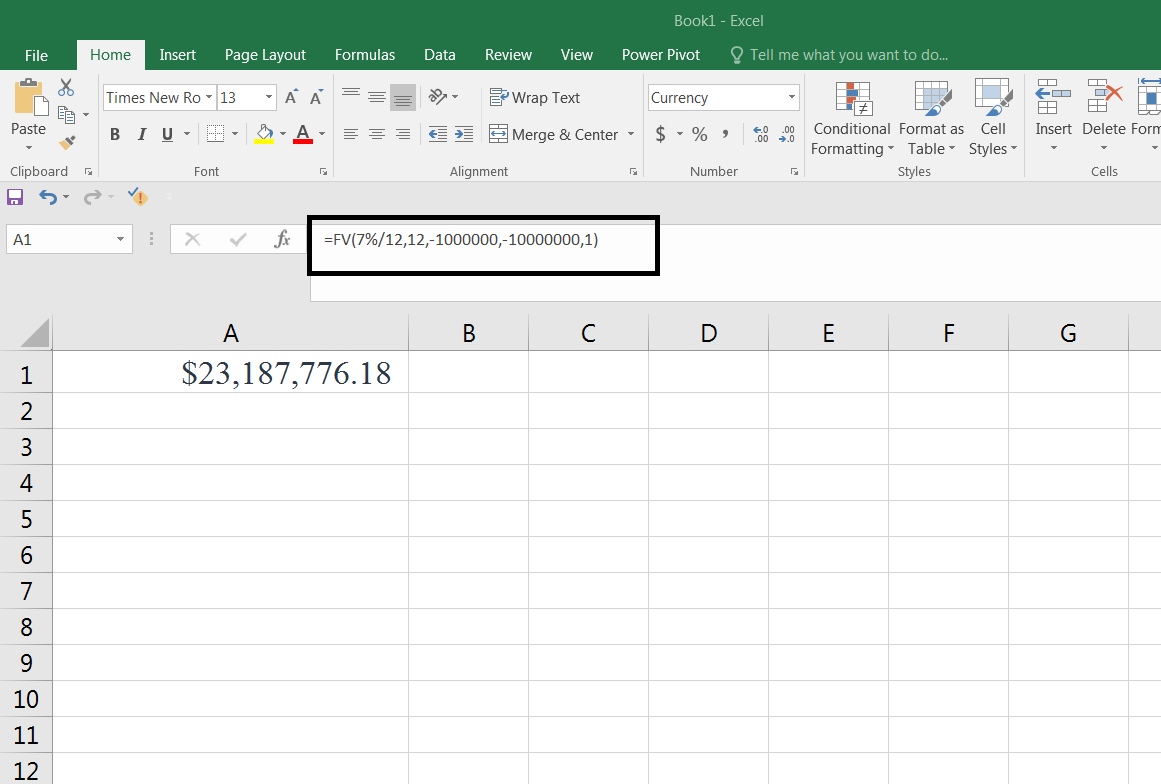Switch to the Review tab
Image resolution: width=1161 pixels, height=784 pixels.
click(508, 55)
